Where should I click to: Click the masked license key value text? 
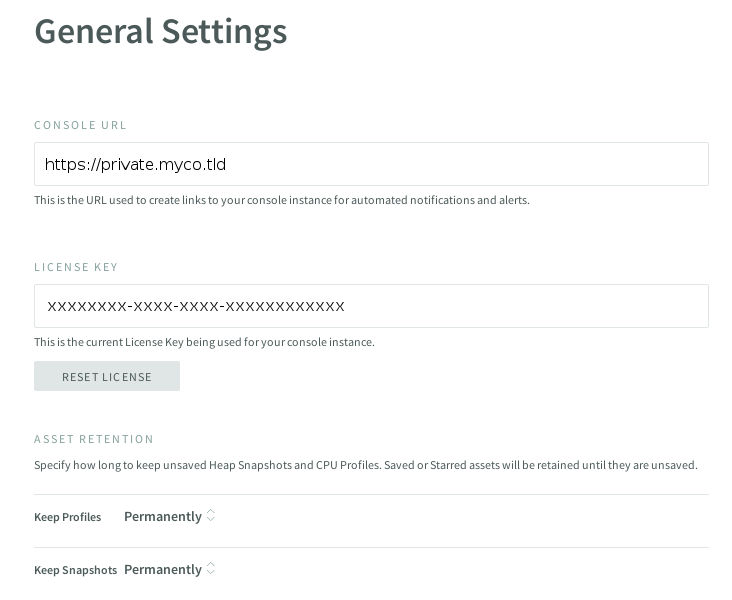coord(196,306)
